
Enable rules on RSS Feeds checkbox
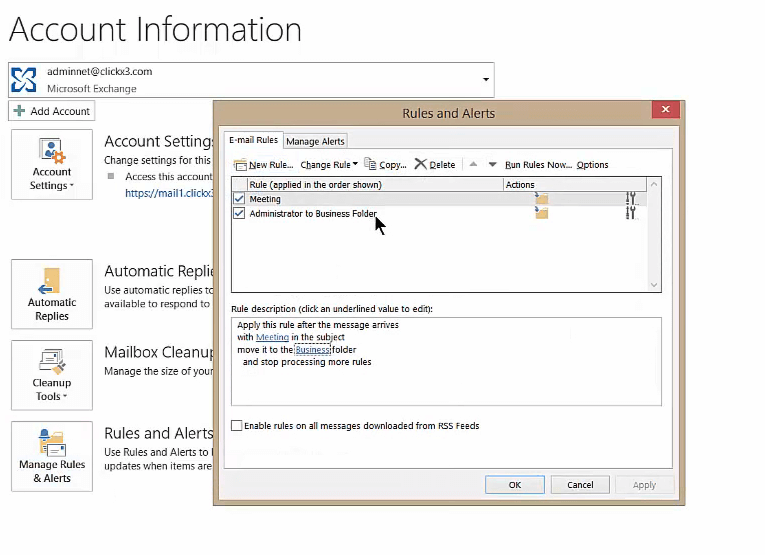point(237,426)
